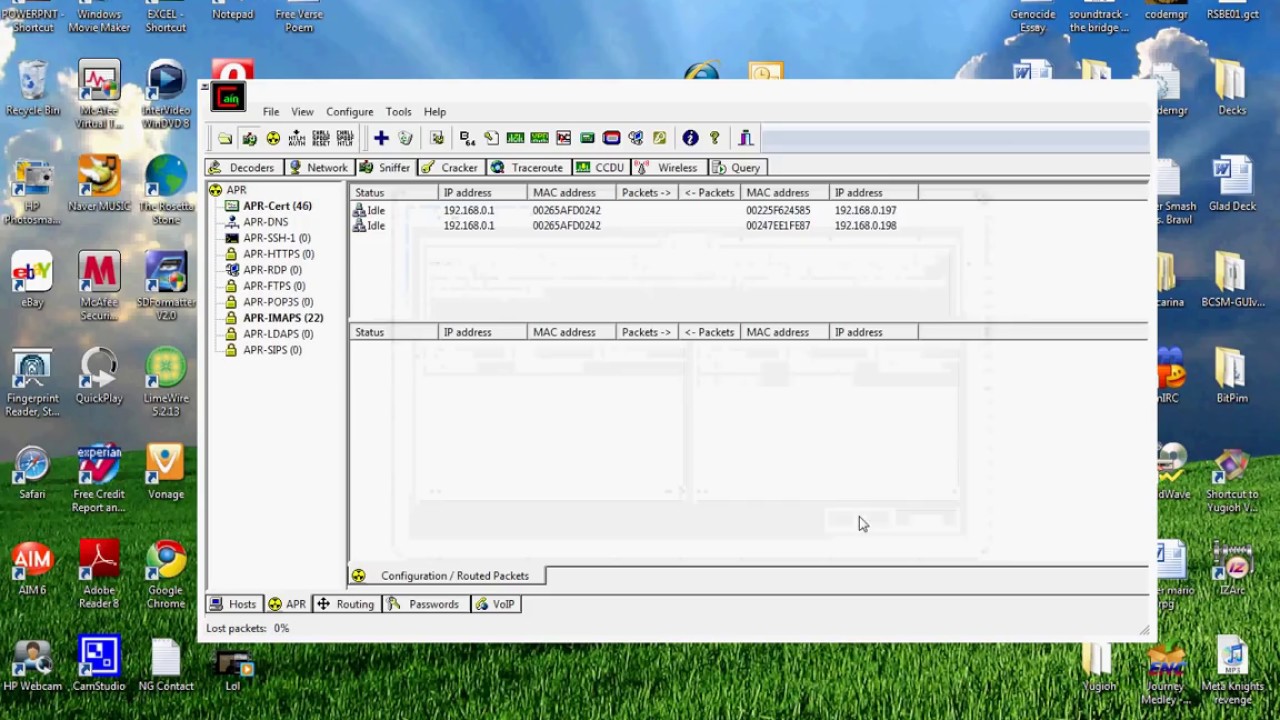Open the File menu
1280x720 pixels.
coord(271,112)
